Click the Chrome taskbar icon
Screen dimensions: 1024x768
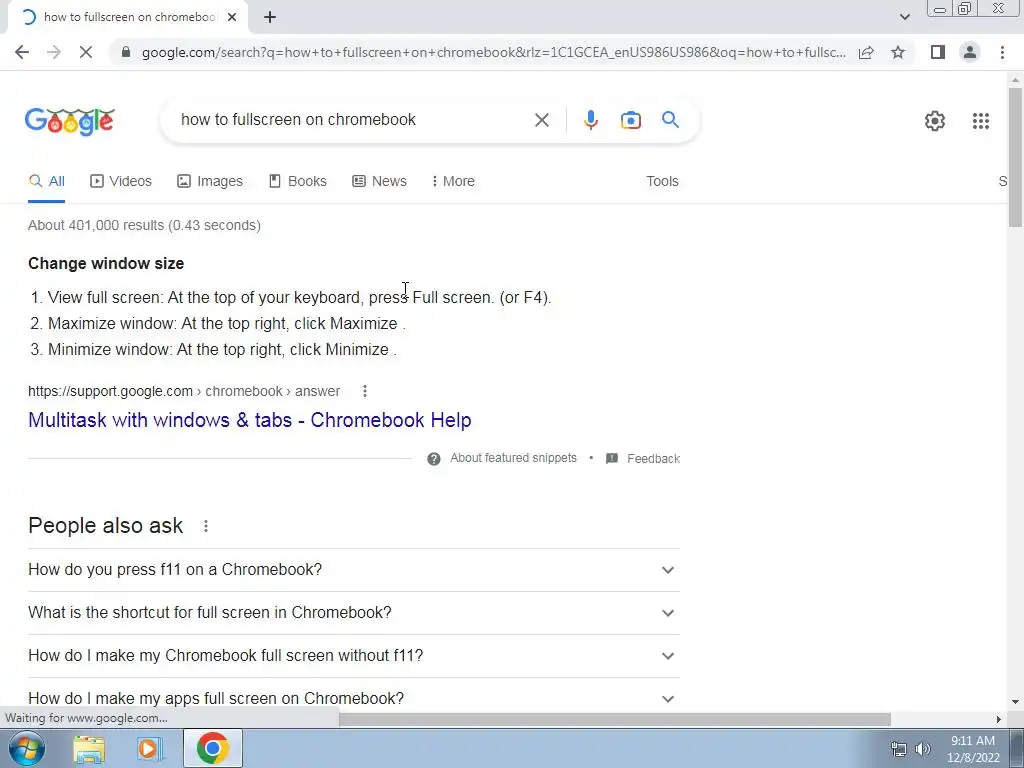[x=213, y=748]
